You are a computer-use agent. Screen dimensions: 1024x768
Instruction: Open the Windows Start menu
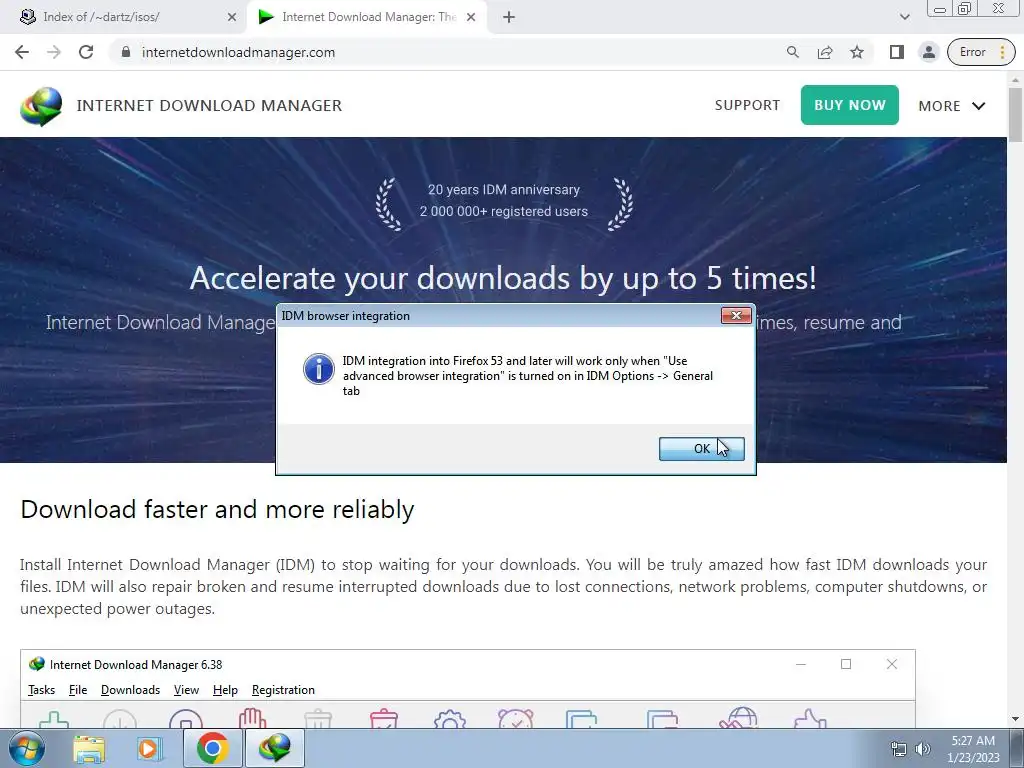click(x=27, y=748)
